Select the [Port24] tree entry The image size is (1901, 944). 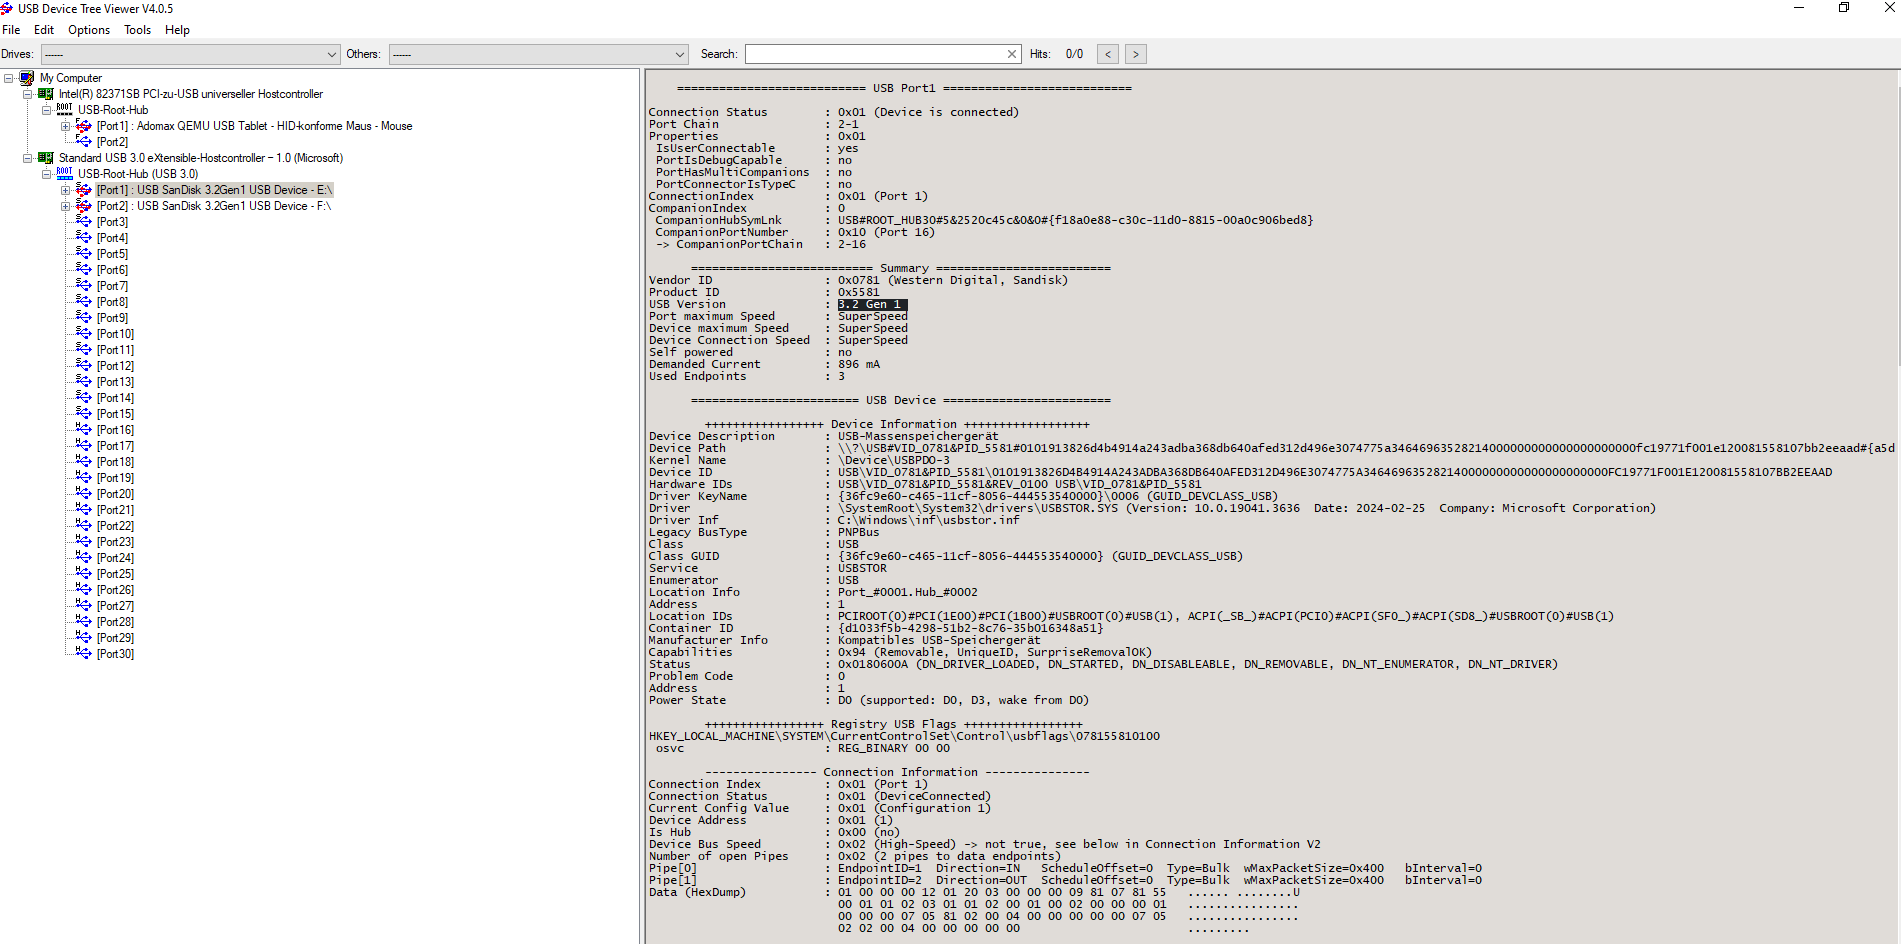115,558
